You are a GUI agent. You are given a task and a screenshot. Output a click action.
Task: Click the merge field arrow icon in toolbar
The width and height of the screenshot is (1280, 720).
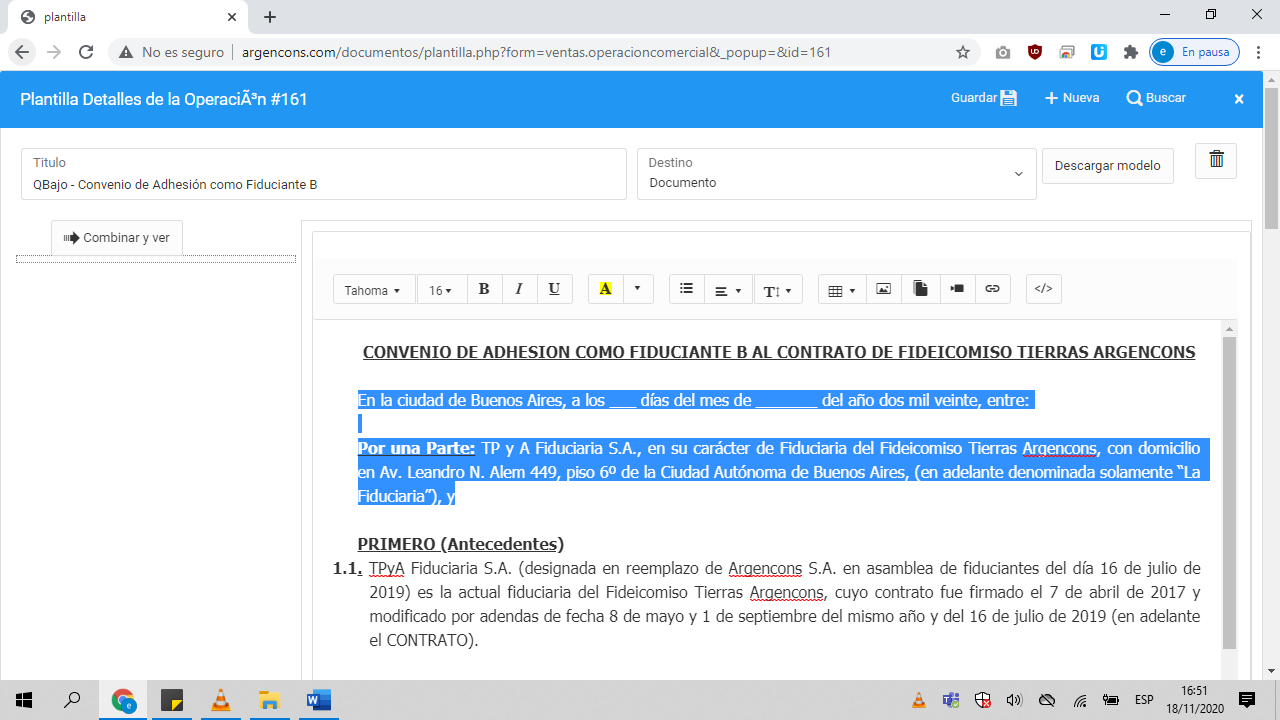click(957, 289)
